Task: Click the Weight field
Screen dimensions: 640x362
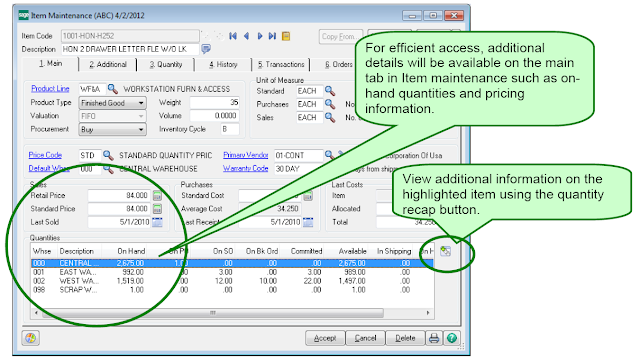Action: (215, 102)
